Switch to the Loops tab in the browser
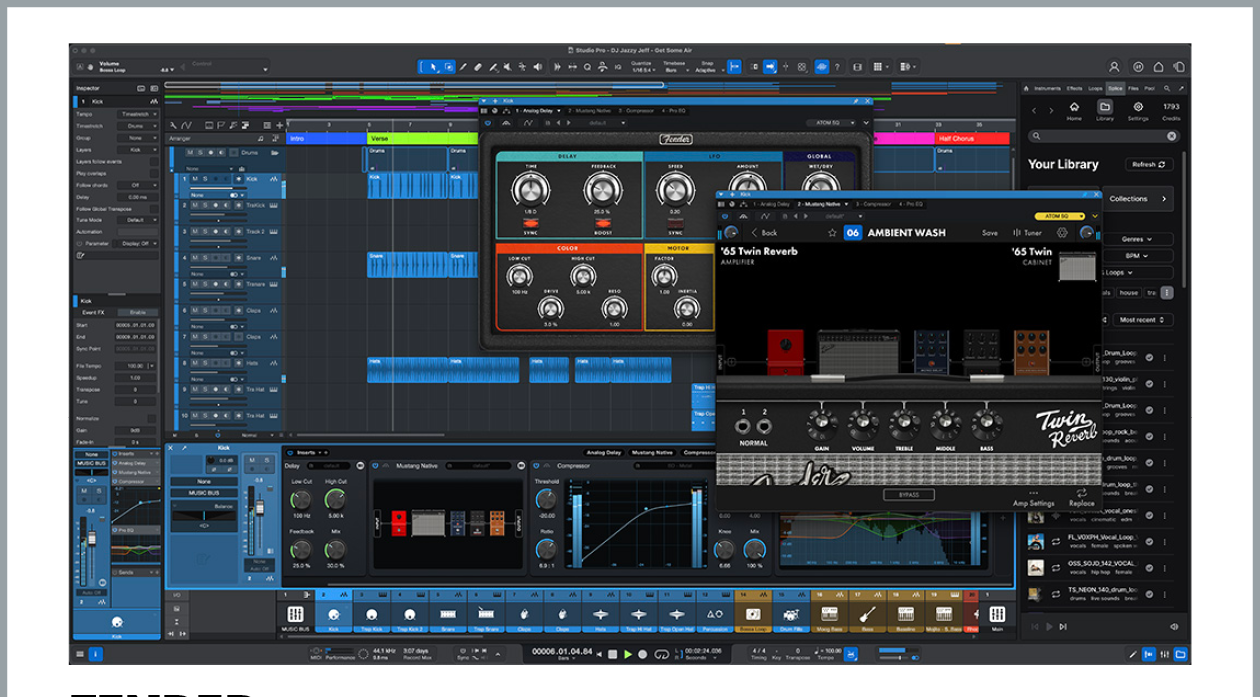The height and width of the screenshot is (697, 1260). click(1095, 88)
